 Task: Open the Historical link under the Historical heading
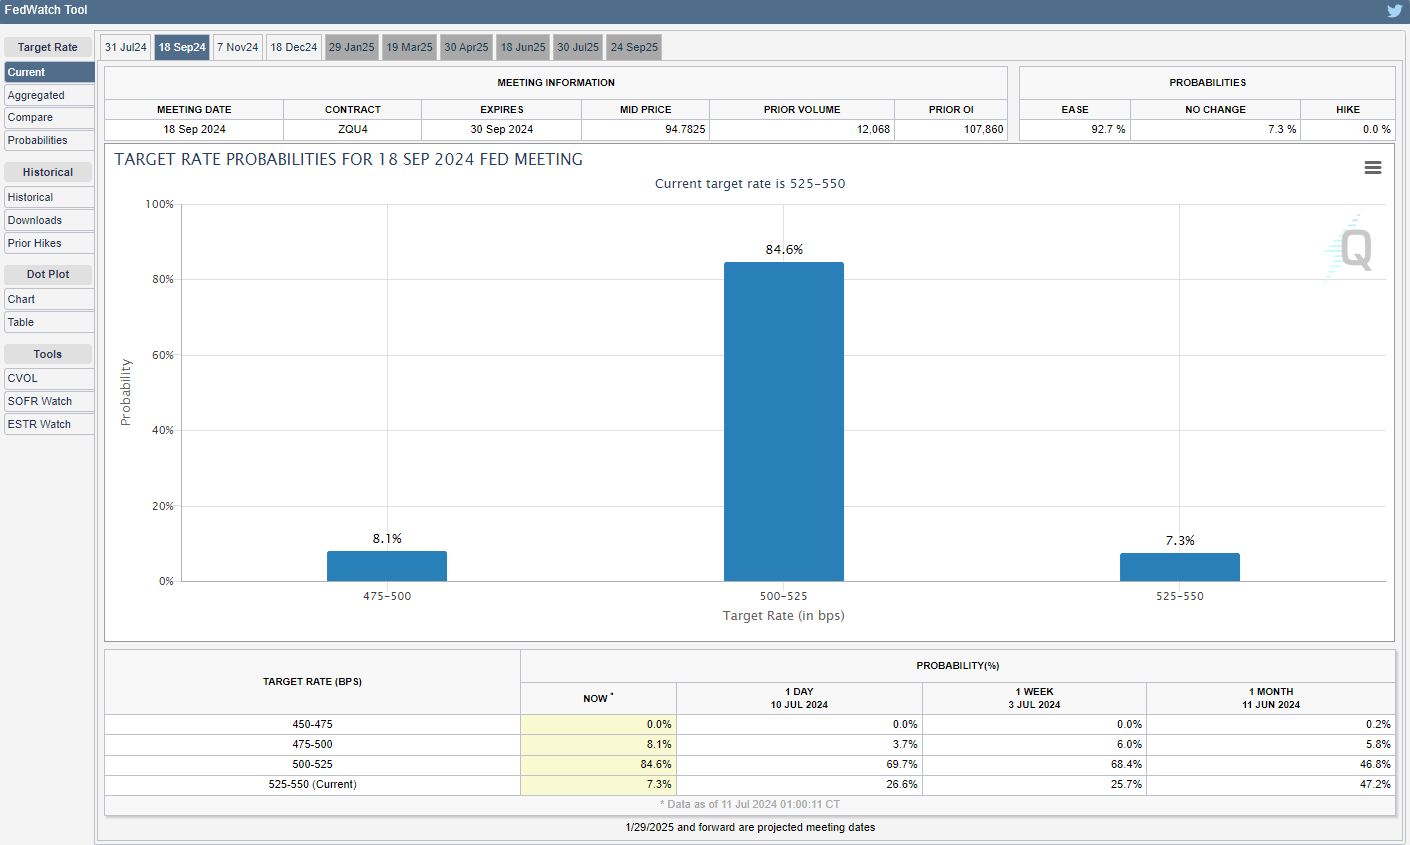coord(49,197)
